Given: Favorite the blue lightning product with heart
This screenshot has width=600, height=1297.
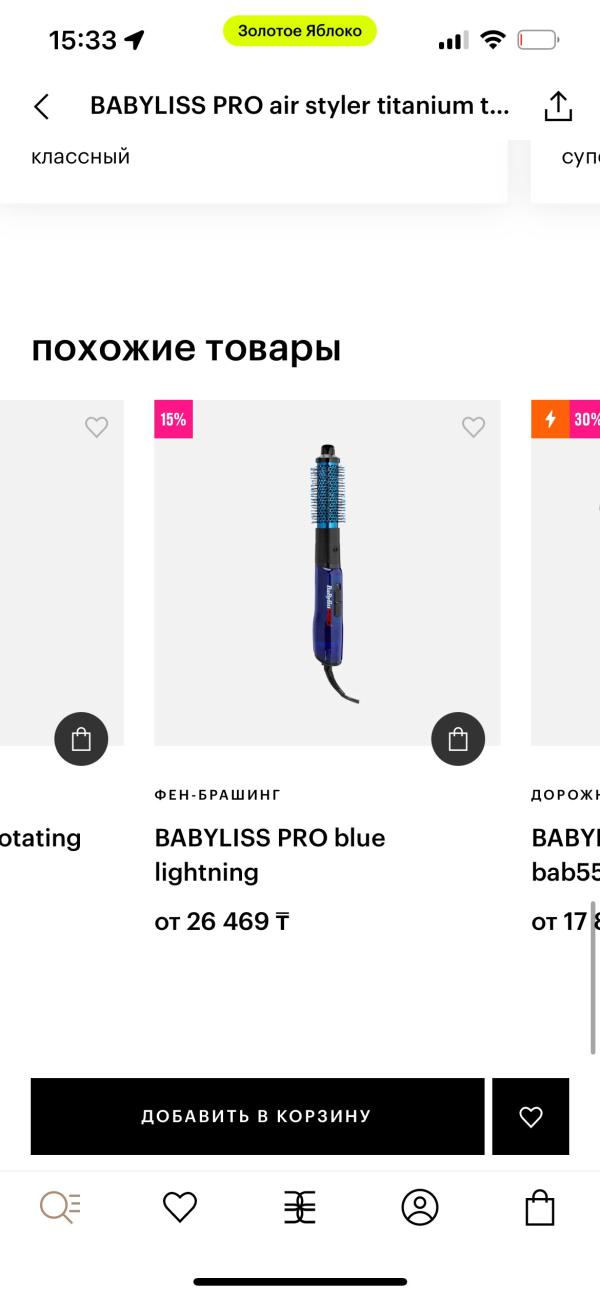Looking at the screenshot, I should coord(473,427).
